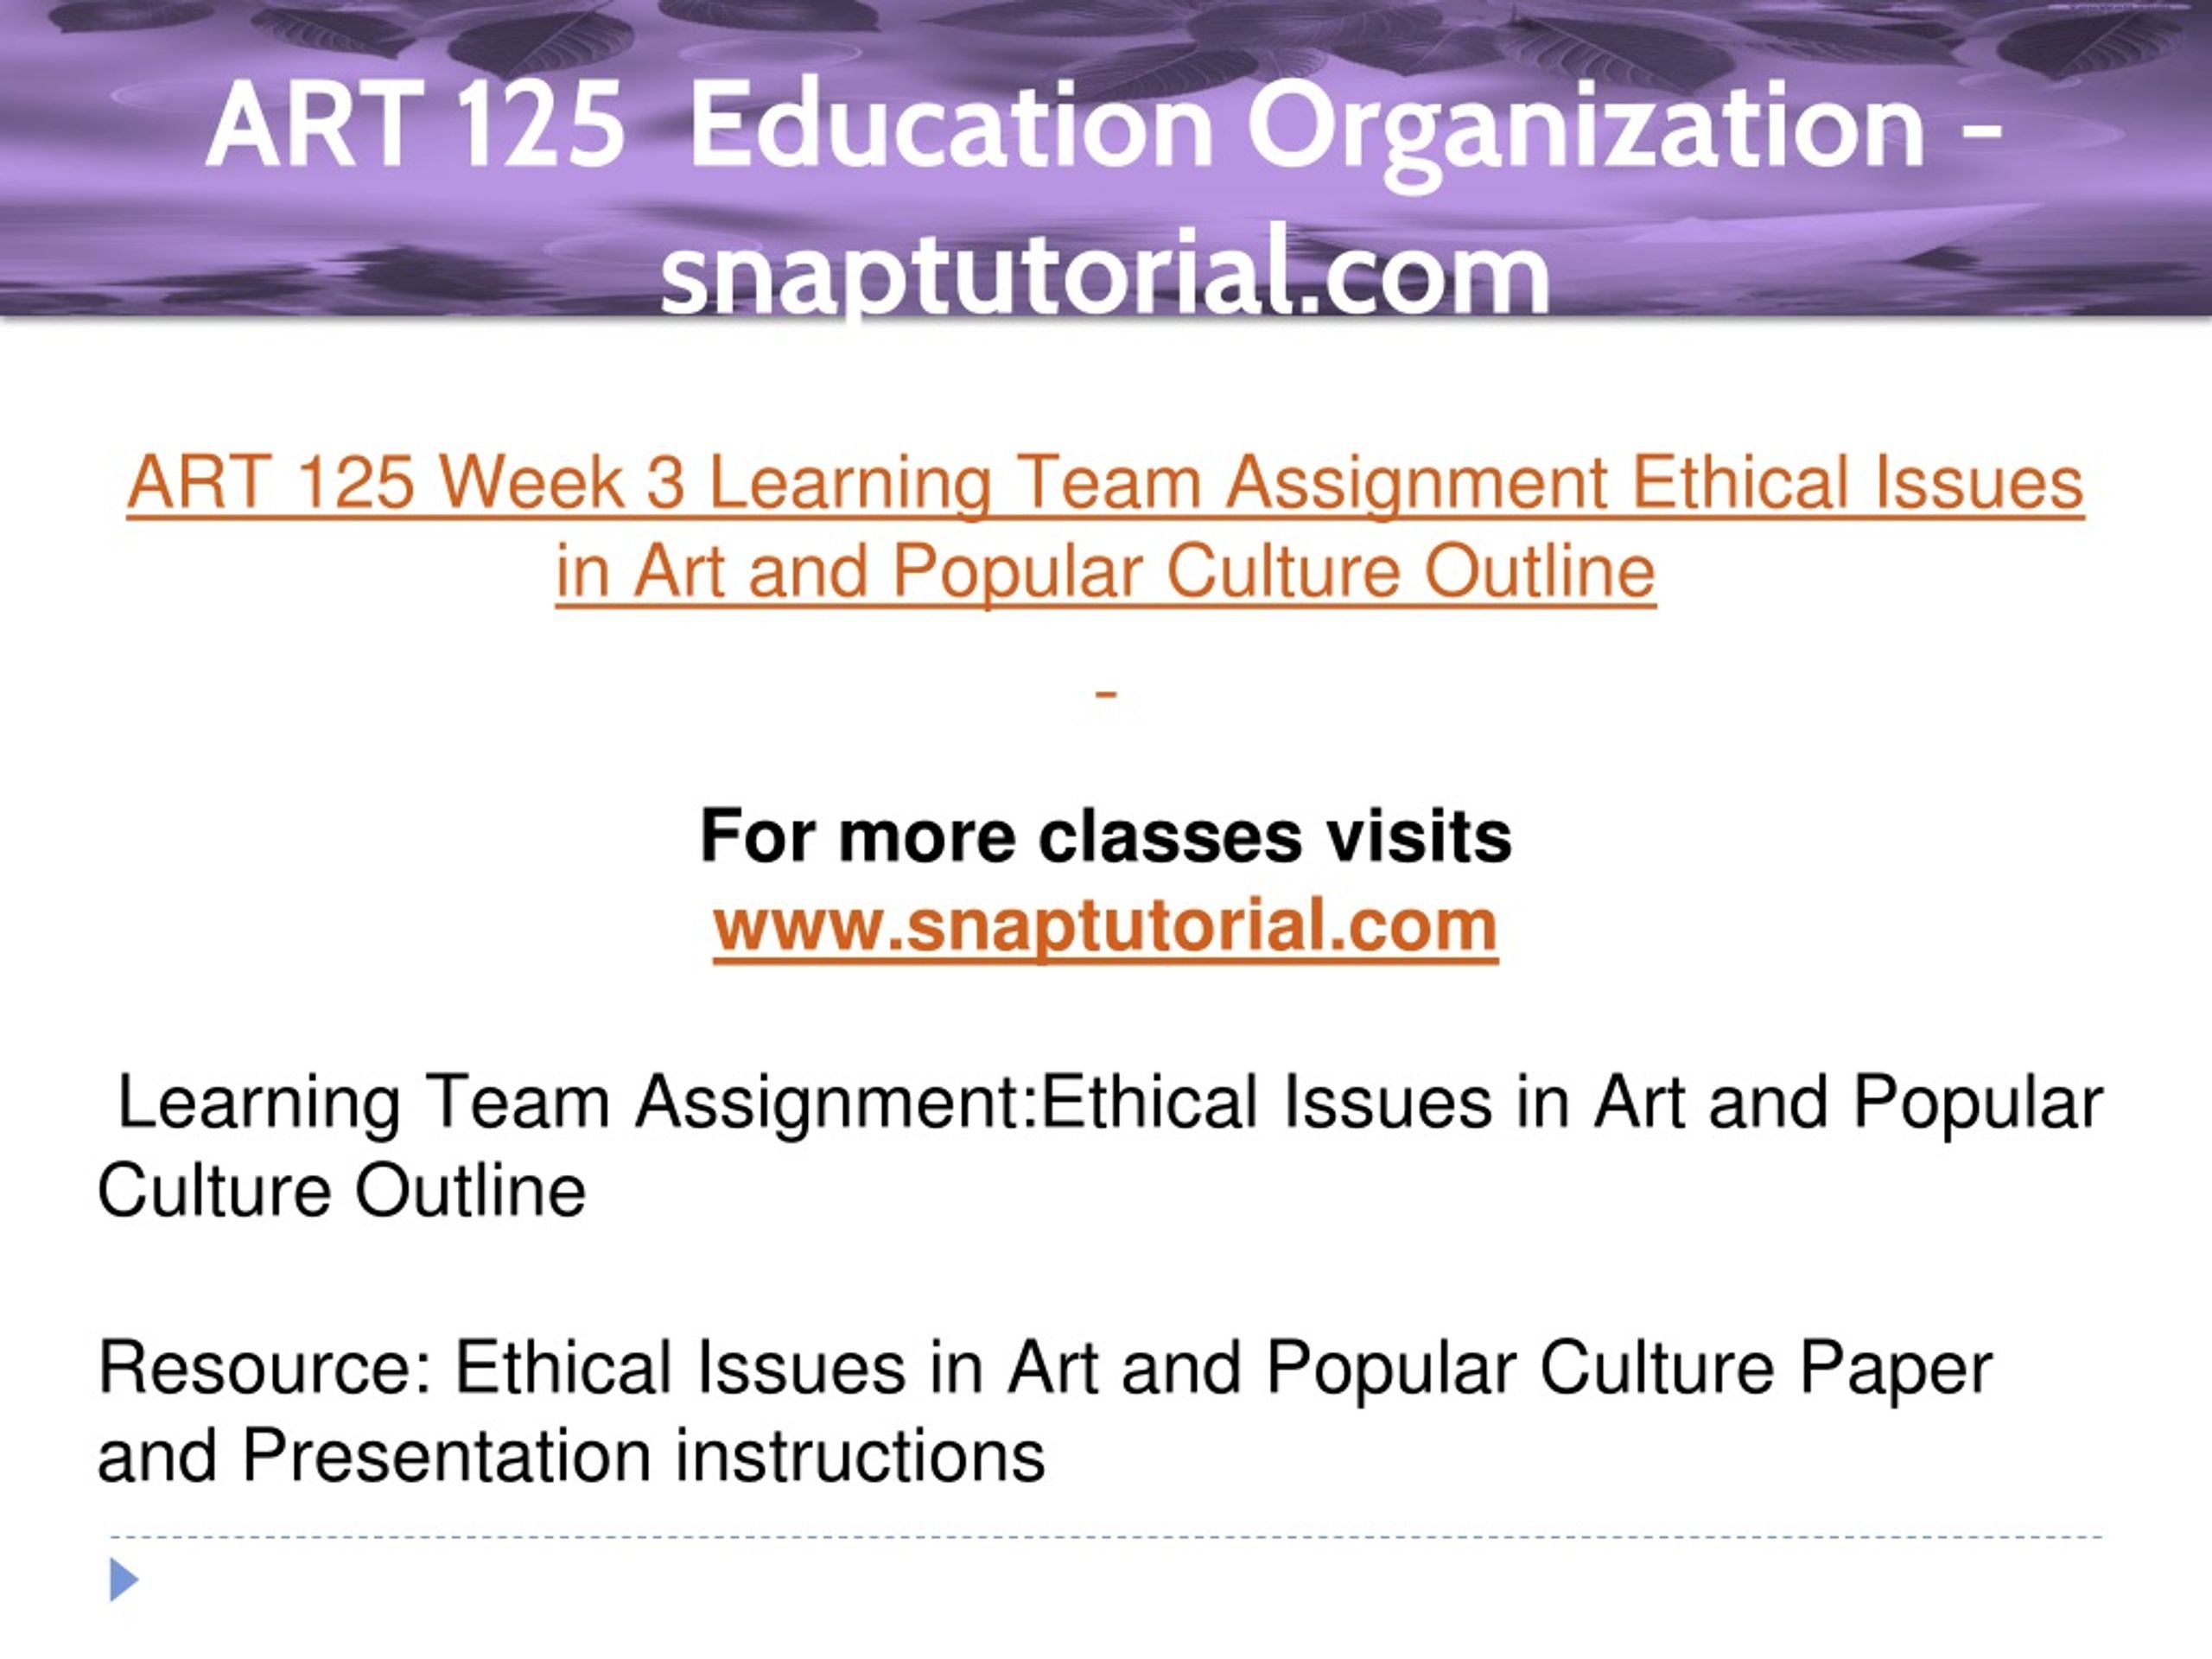This screenshot has width=2212, height=1659.
Task: Click the word 'Resource:' in the body text
Action: (264, 1368)
